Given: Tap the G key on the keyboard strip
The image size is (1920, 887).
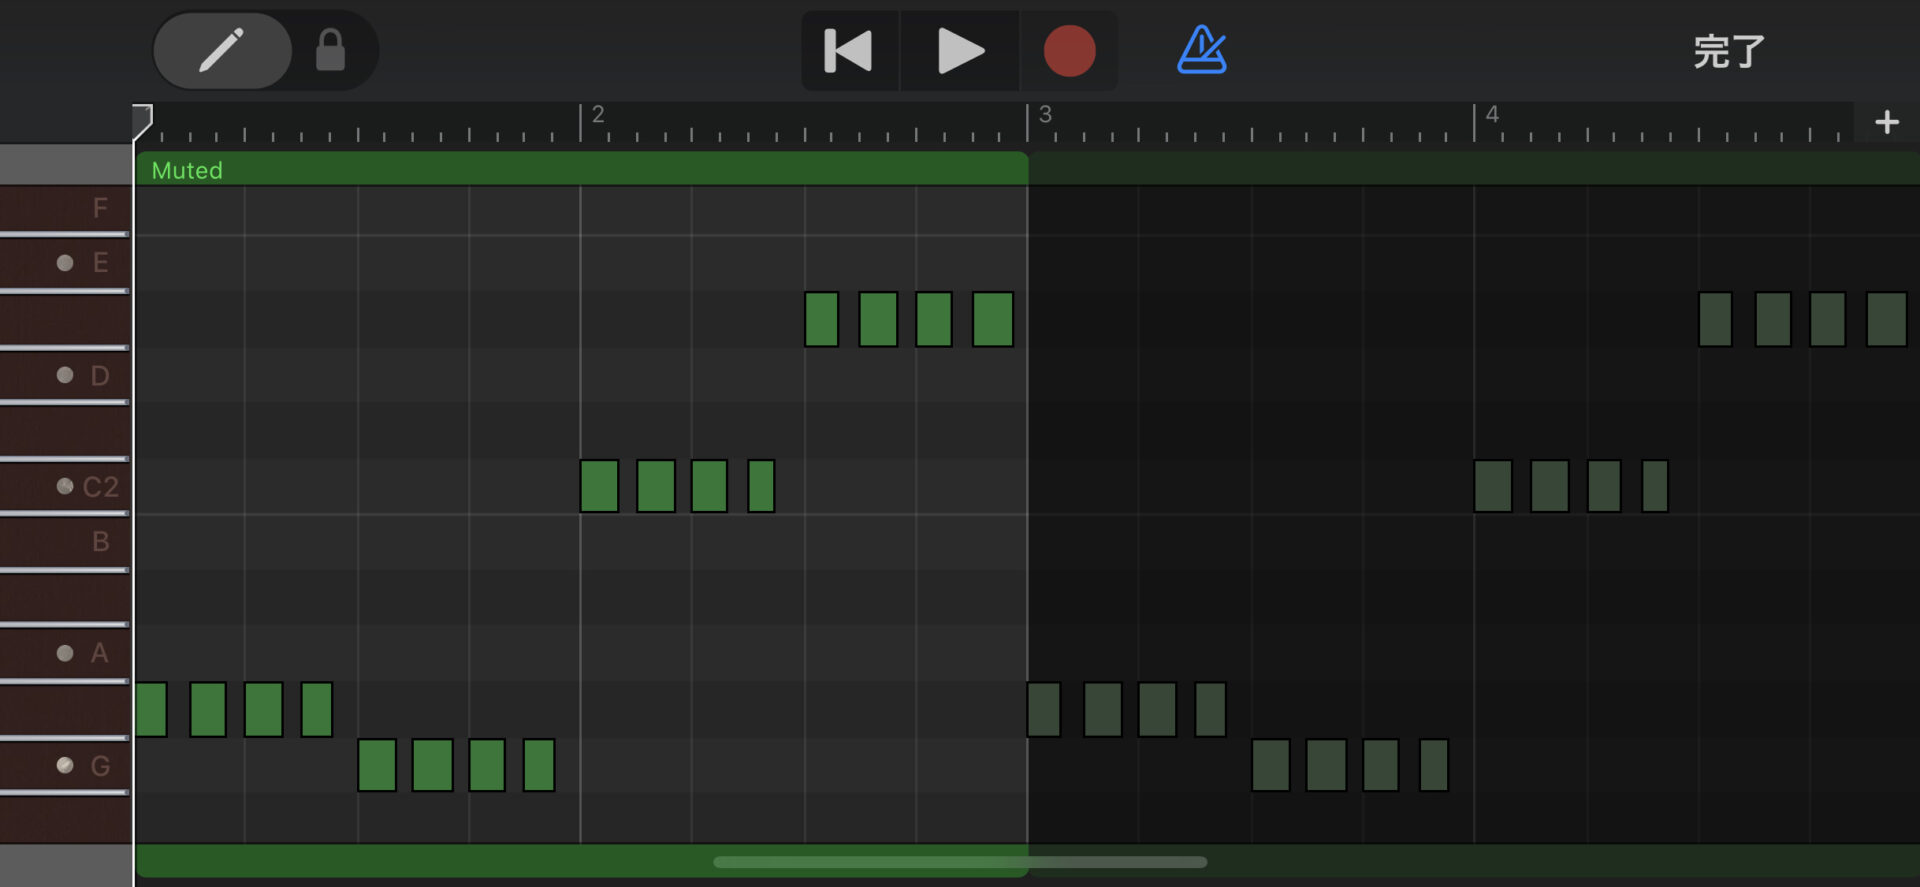Looking at the screenshot, I should (66, 765).
